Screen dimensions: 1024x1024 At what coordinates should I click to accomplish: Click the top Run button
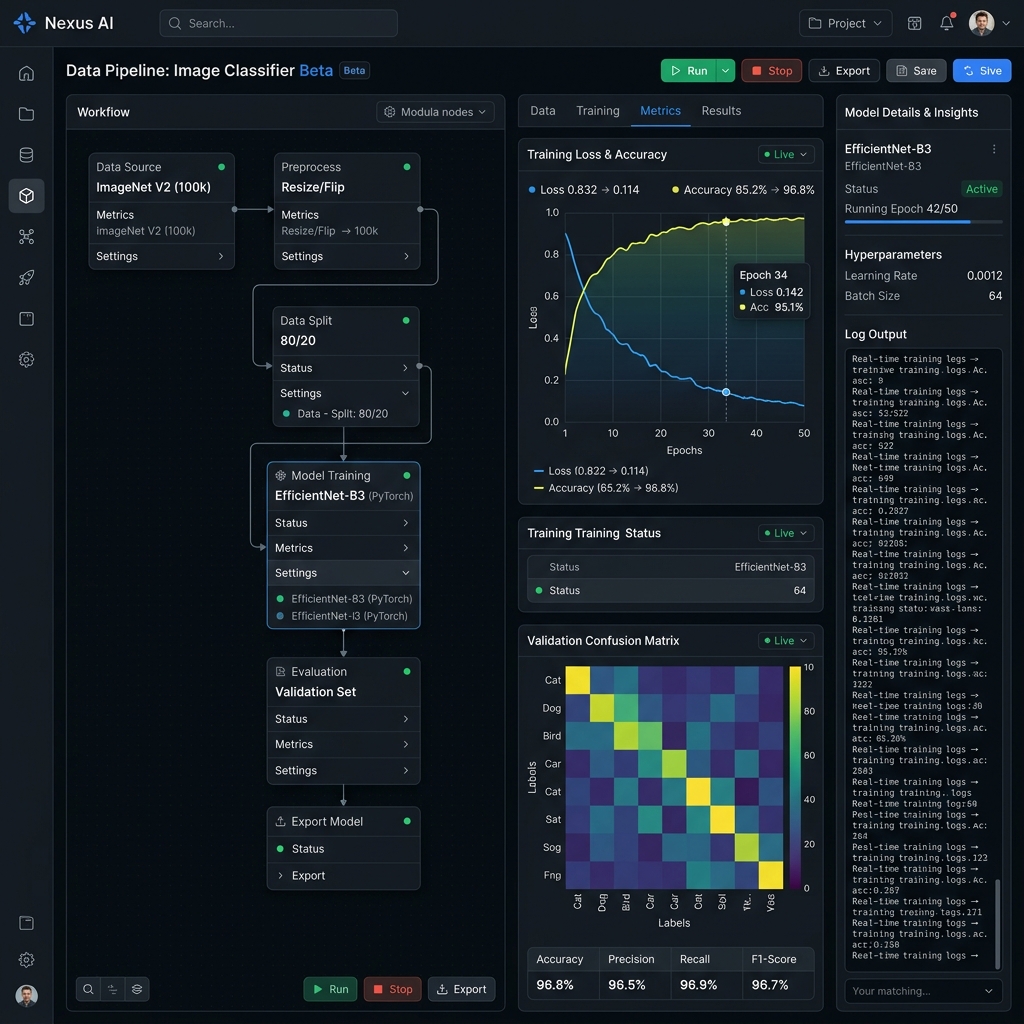click(689, 71)
